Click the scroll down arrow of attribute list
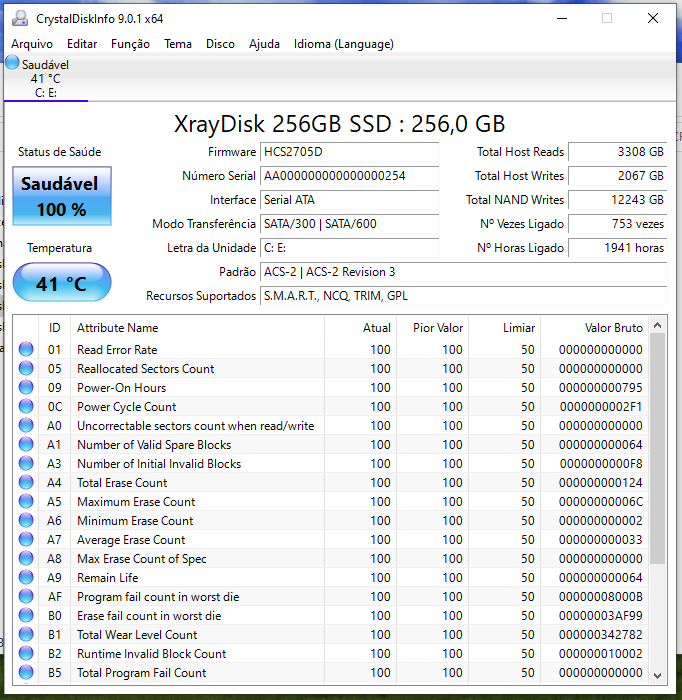The width and height of the screenshot is (682, 700). 657,675
